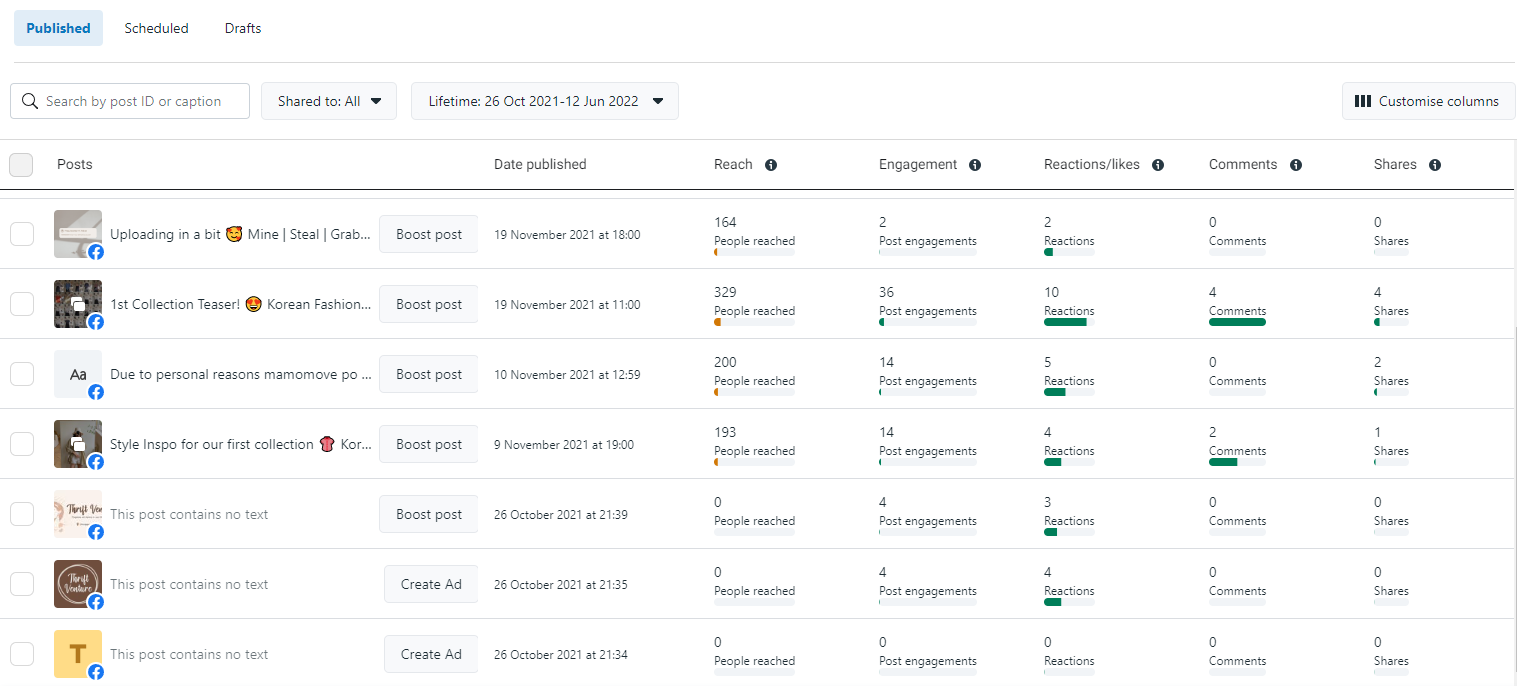Screen dimensions: 1517x686
Task: Expand the Lifetime date range dropdown
Action: (x=545, y=101)
